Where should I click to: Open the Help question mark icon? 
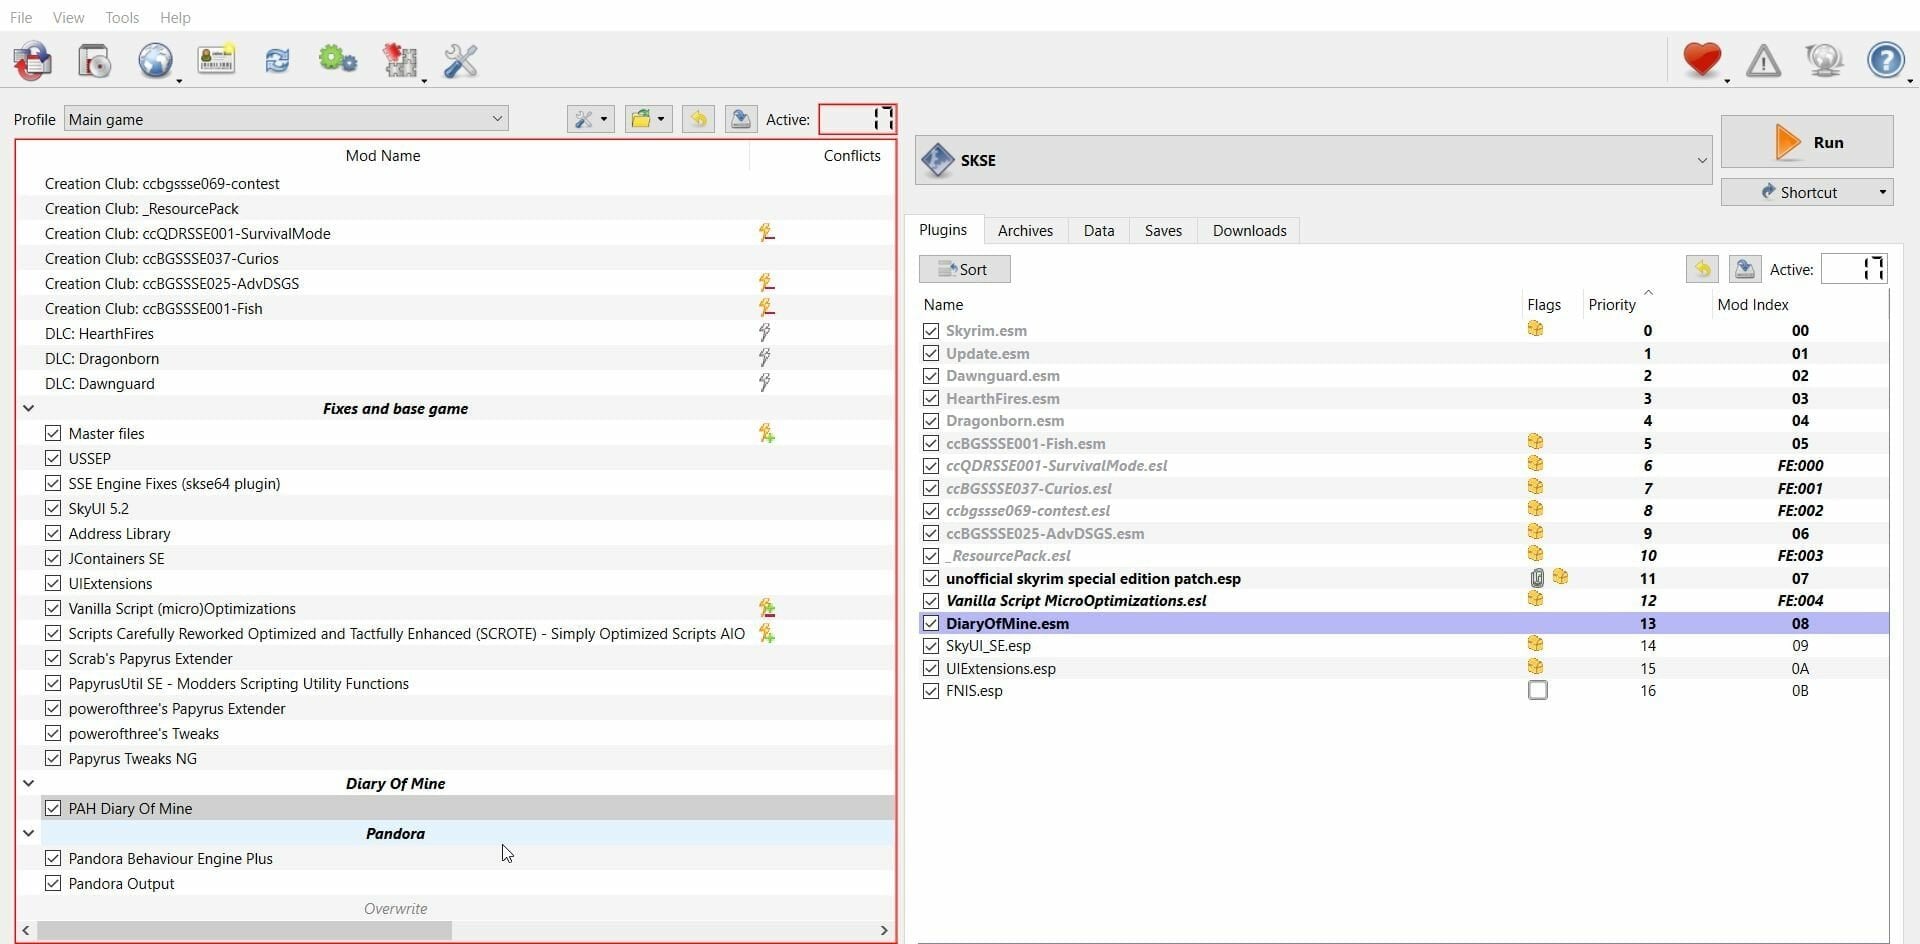[1886, 60]
